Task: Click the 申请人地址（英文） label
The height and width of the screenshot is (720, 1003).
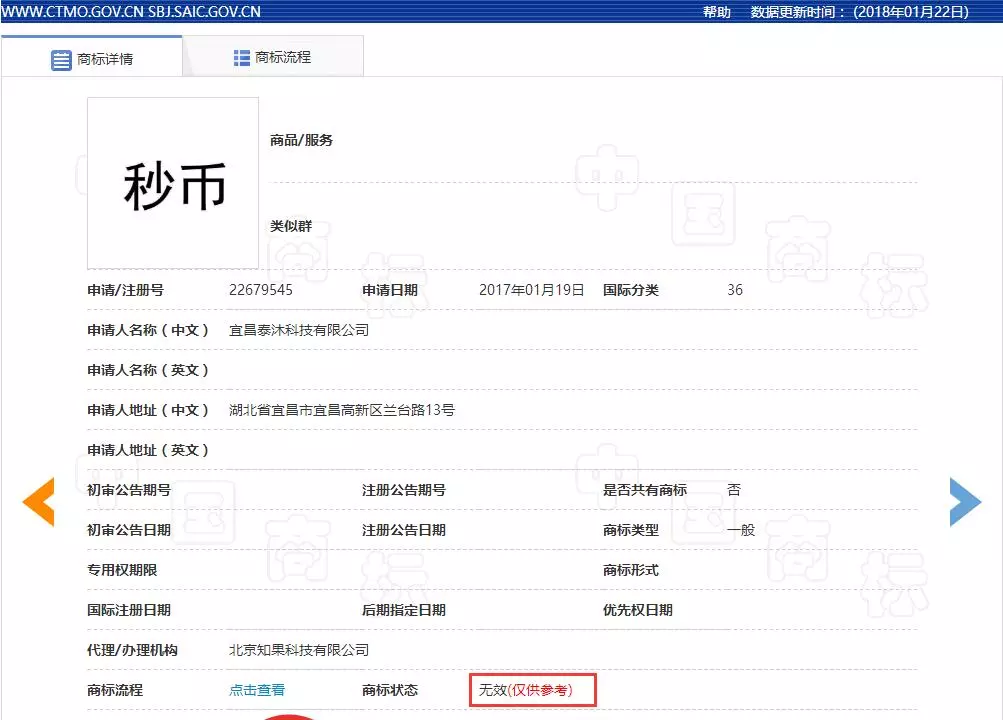Action: pyautogui.click(x=148, y=450)
